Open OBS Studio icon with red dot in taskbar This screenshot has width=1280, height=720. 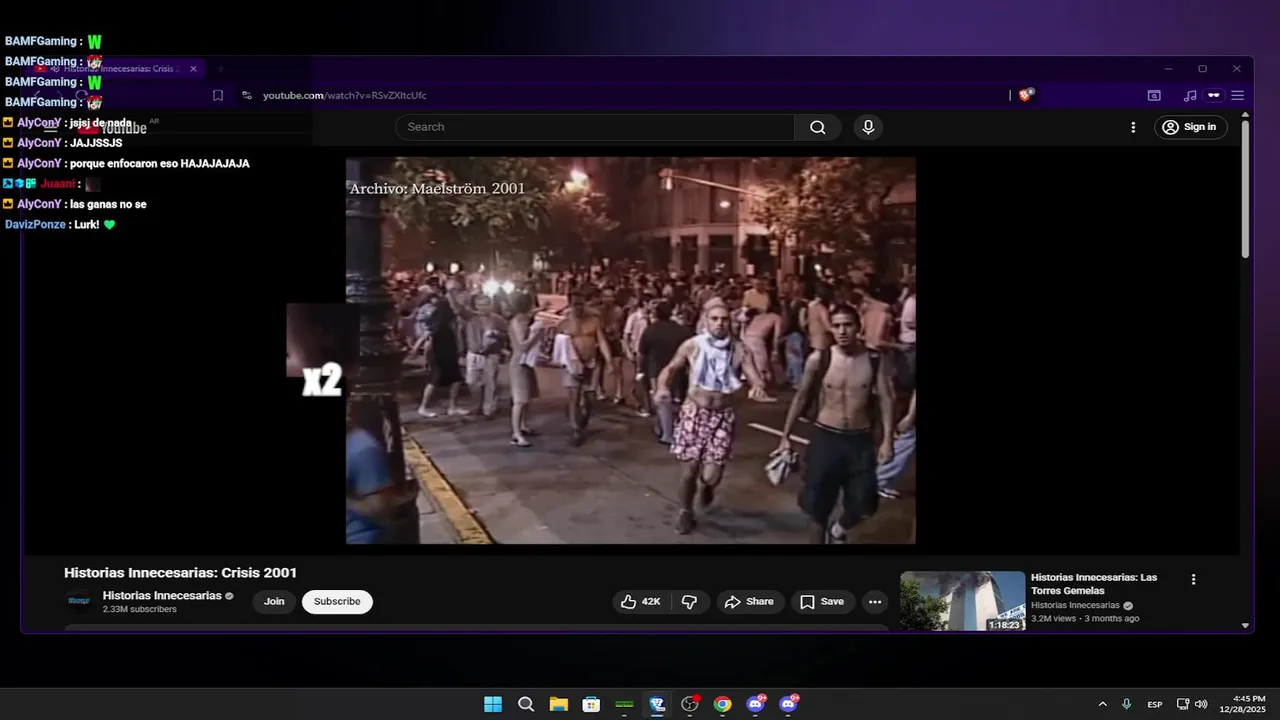(x=690, y=704)
